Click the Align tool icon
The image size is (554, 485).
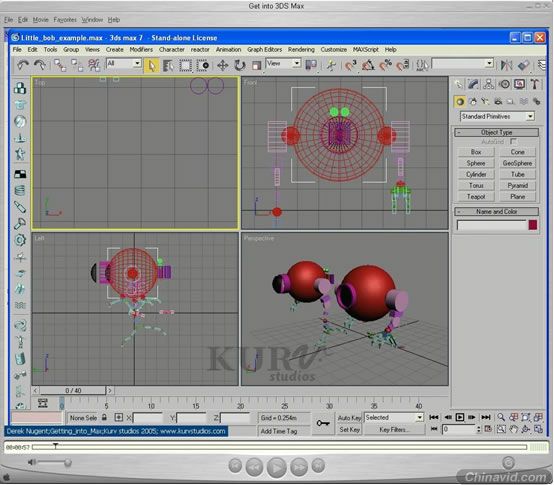coord(523,65)
